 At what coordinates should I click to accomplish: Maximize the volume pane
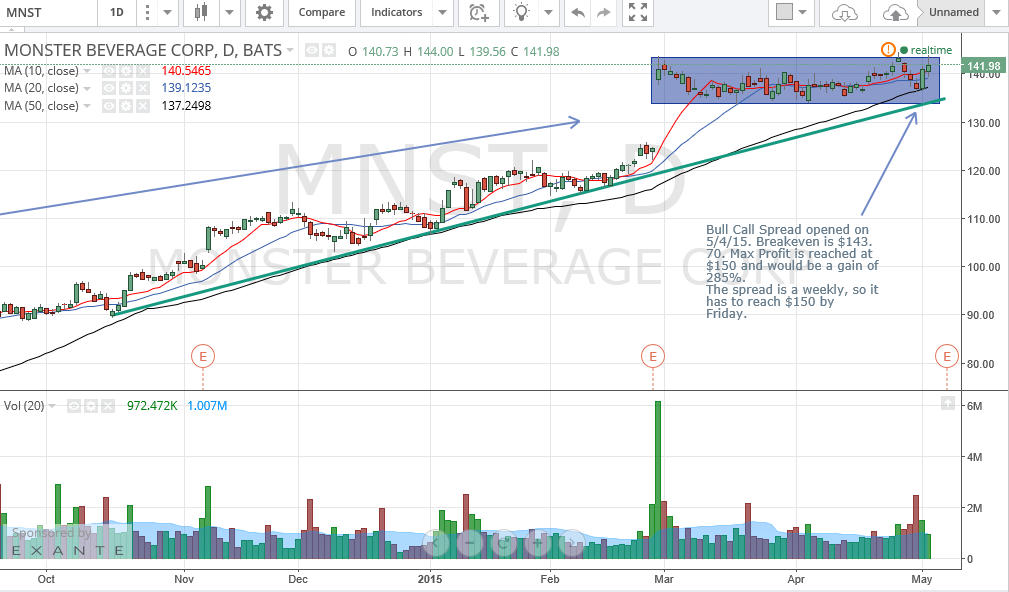tap(947, 403)
